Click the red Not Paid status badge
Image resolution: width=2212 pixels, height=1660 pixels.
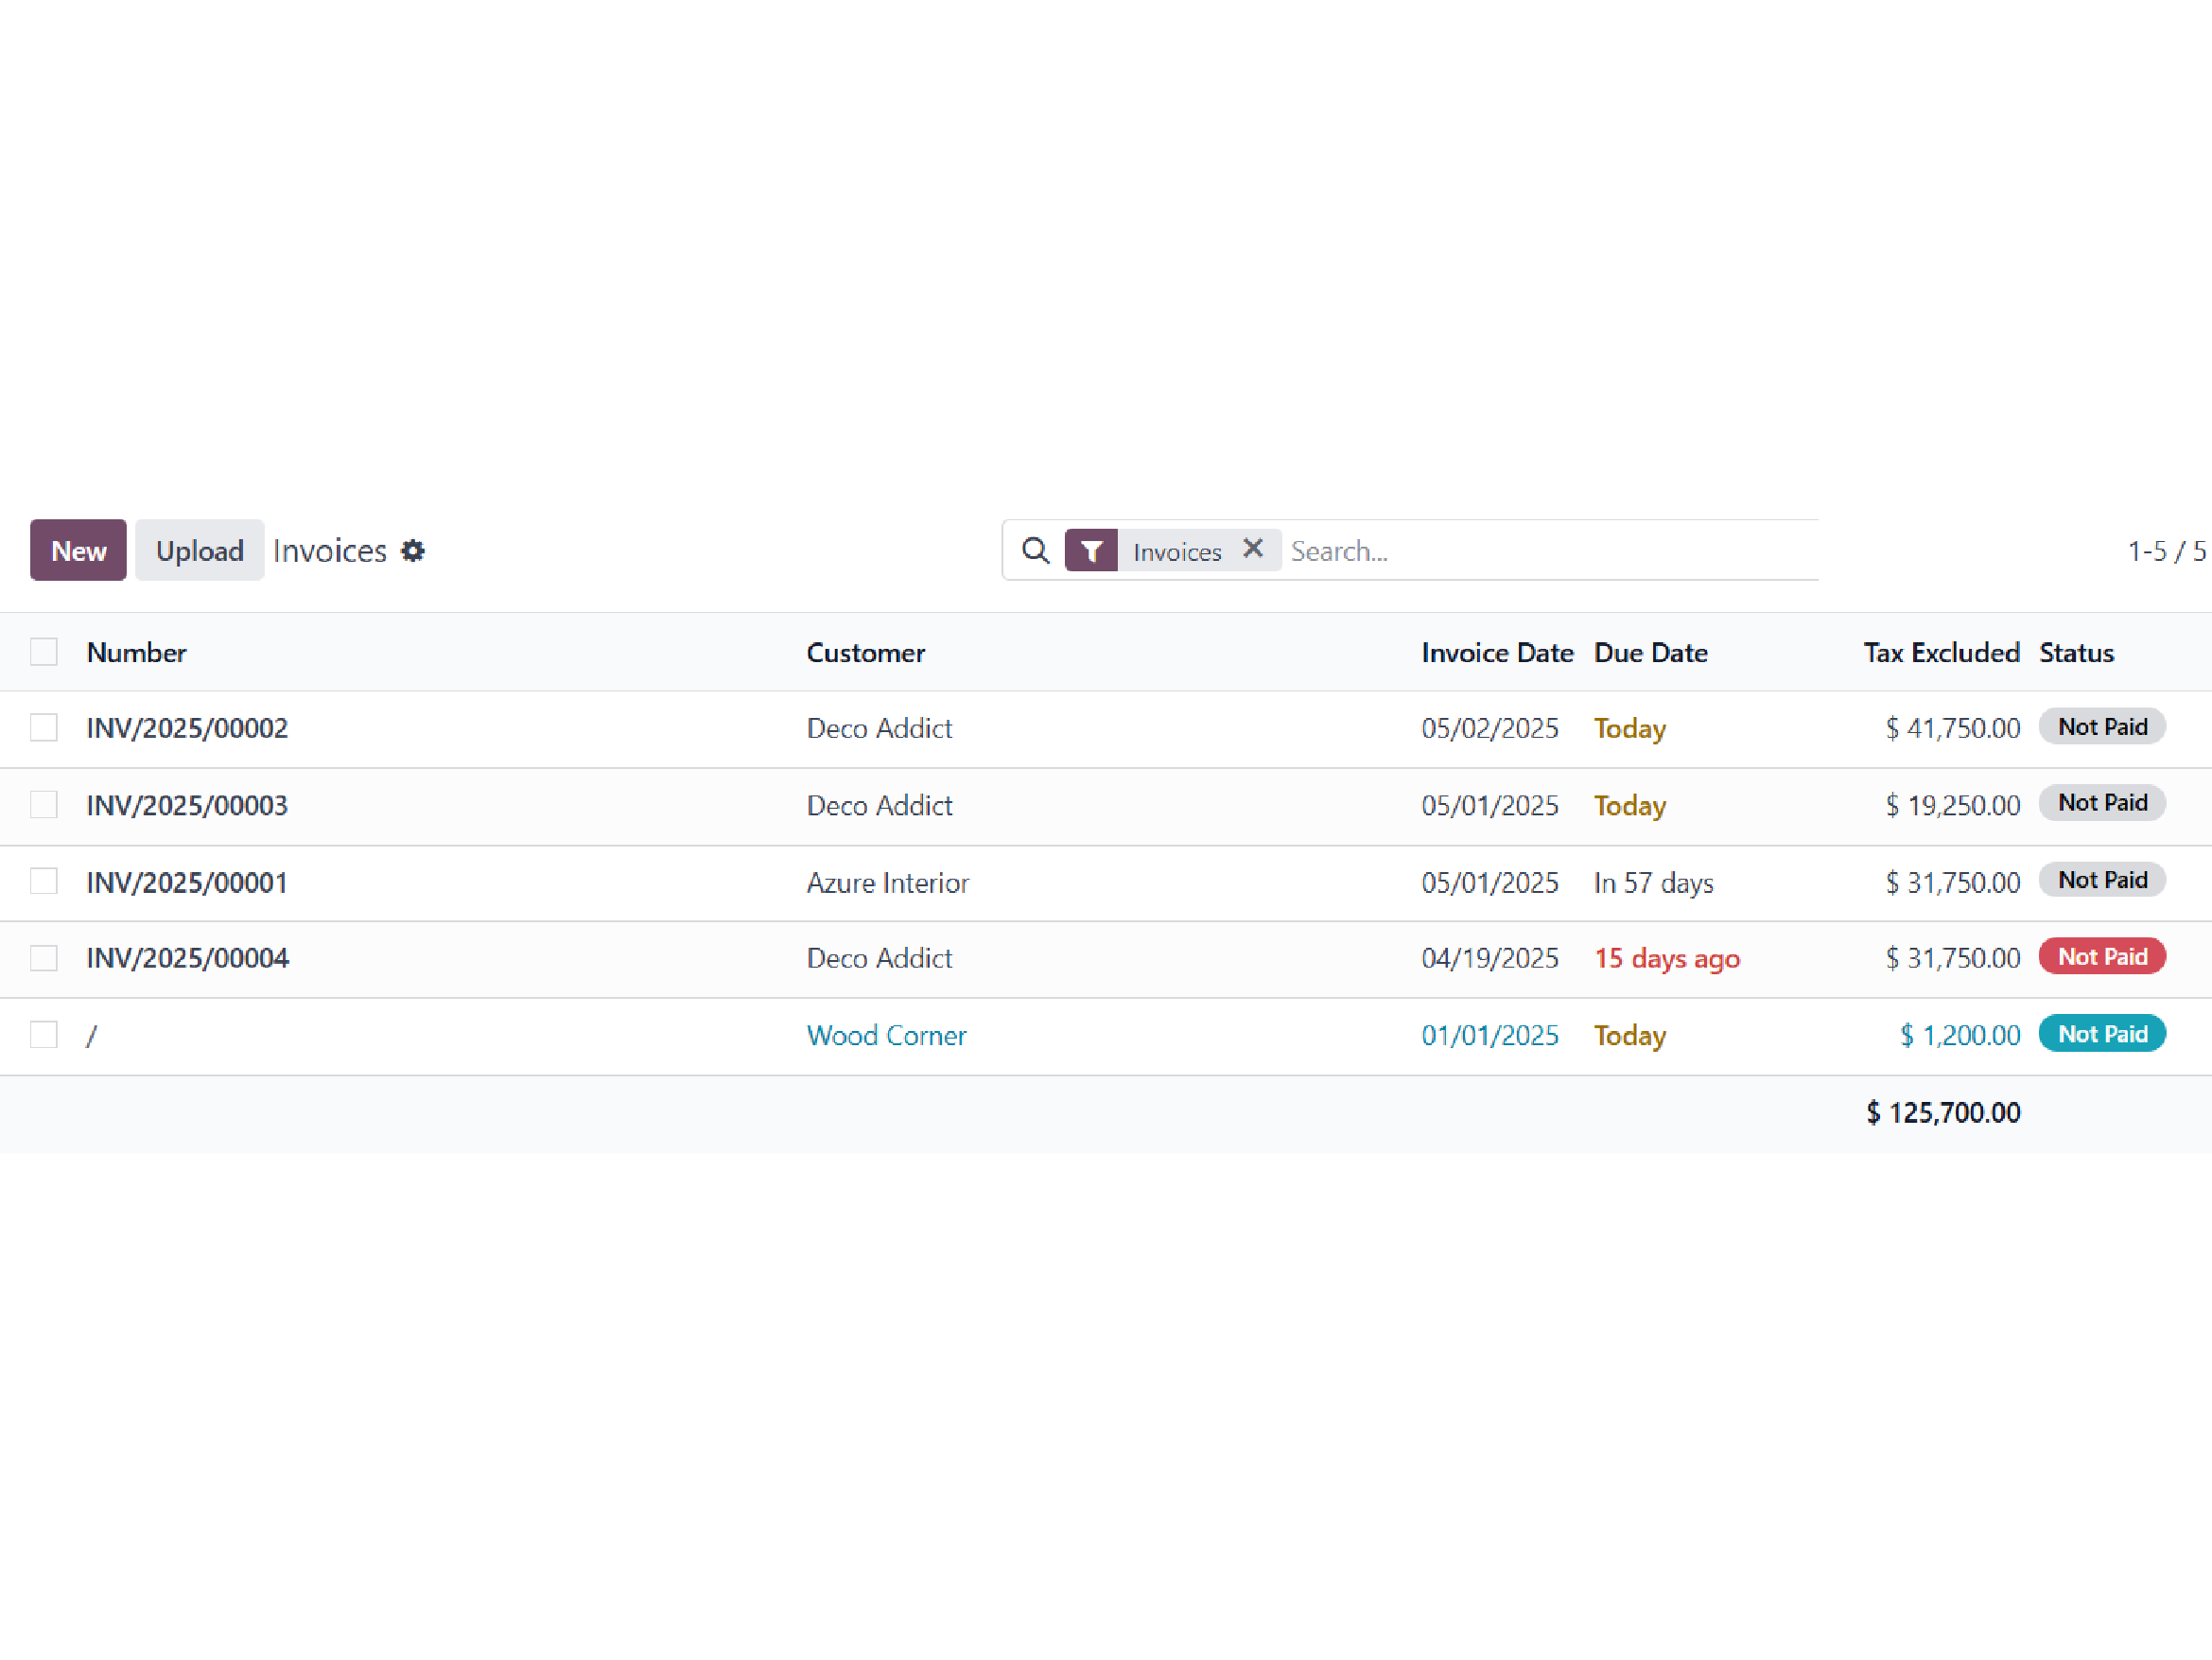(x=2102, y=957)
